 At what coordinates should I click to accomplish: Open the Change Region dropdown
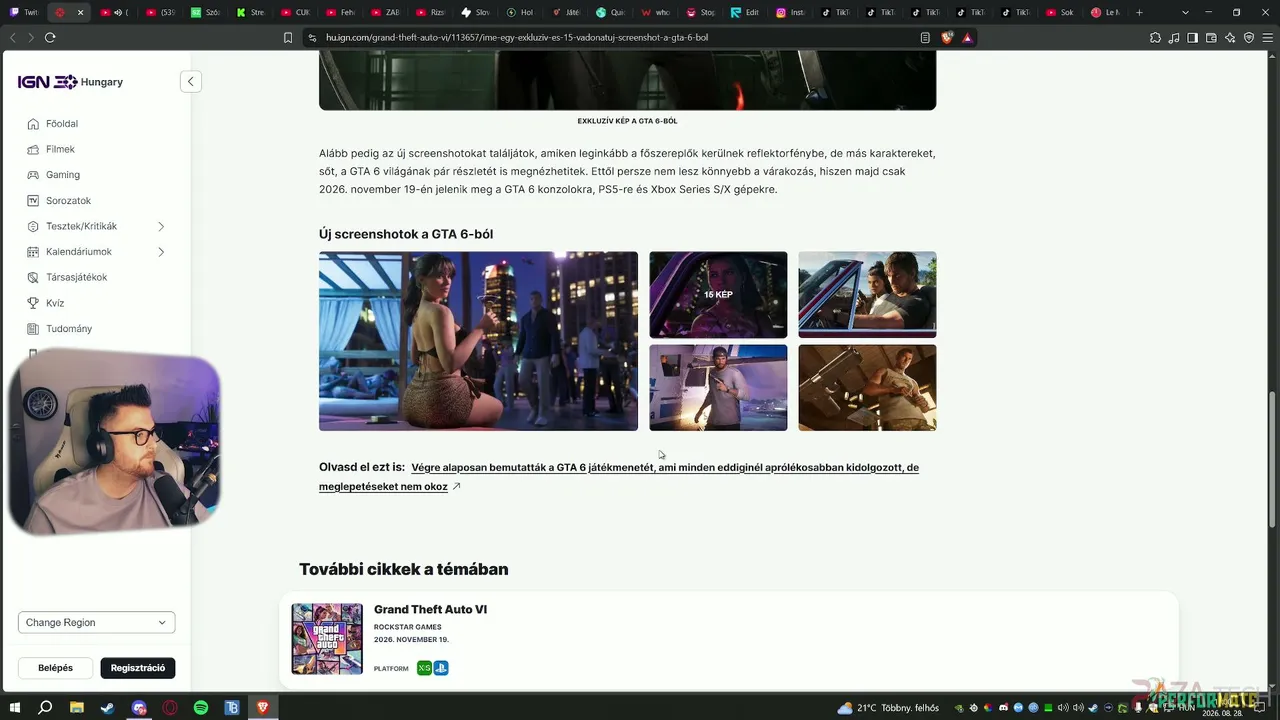tap(96, 622)
